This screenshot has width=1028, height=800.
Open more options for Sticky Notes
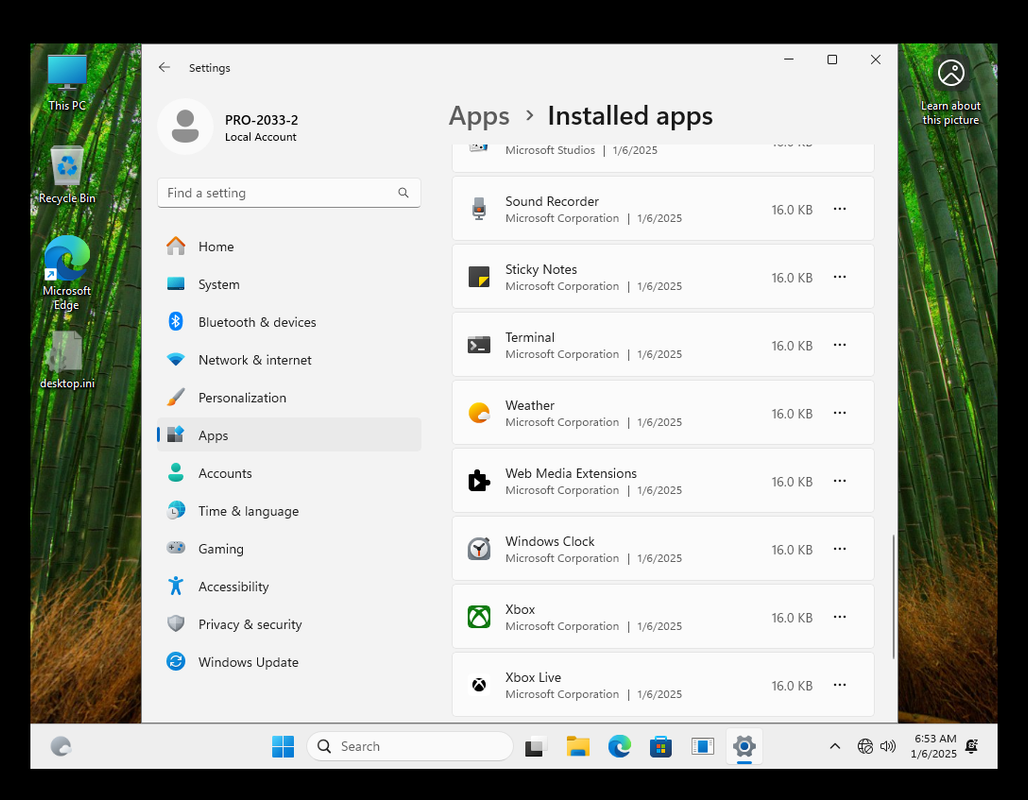tap(840, 277)
